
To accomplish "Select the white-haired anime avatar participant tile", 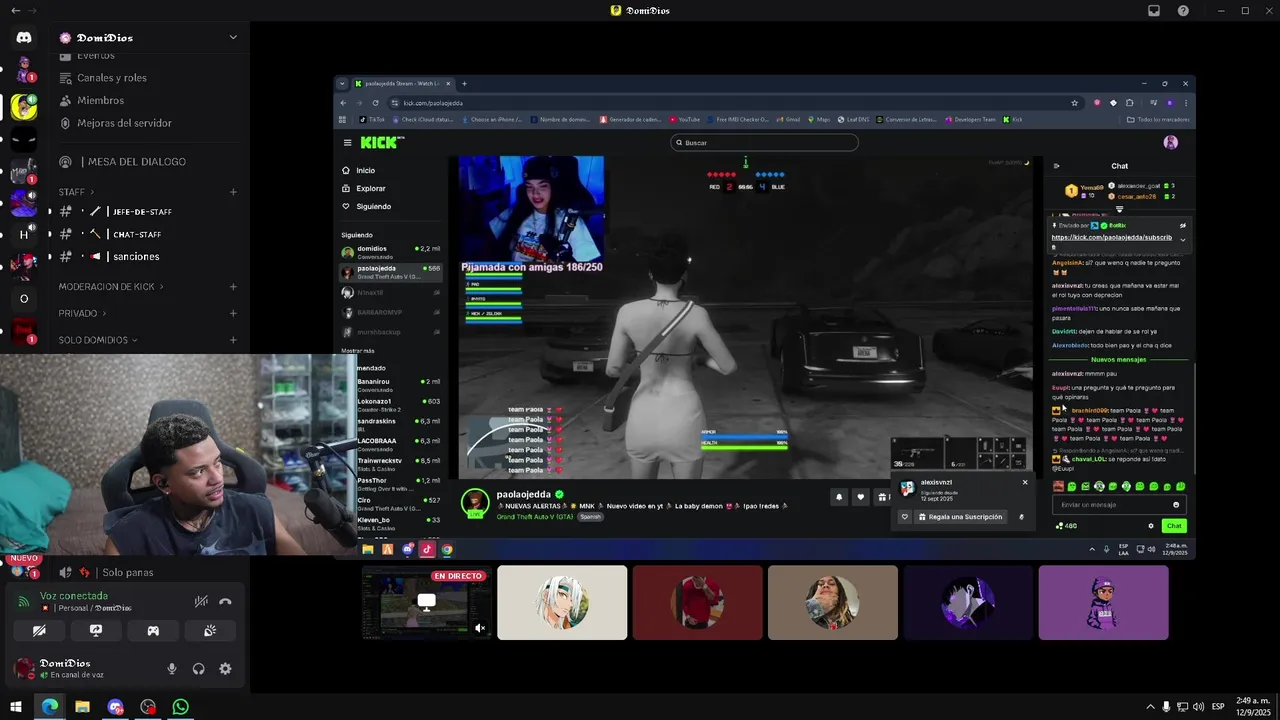I will pos(562,603).
